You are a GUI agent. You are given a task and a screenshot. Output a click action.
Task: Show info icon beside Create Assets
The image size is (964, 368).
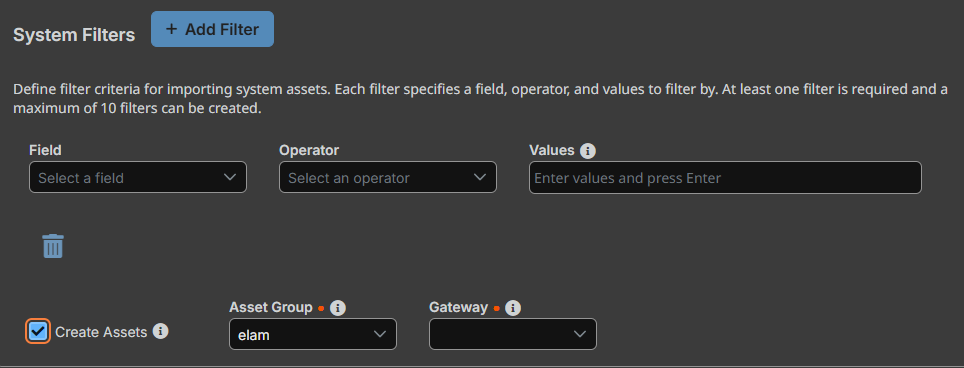click(x=160, y=331)
